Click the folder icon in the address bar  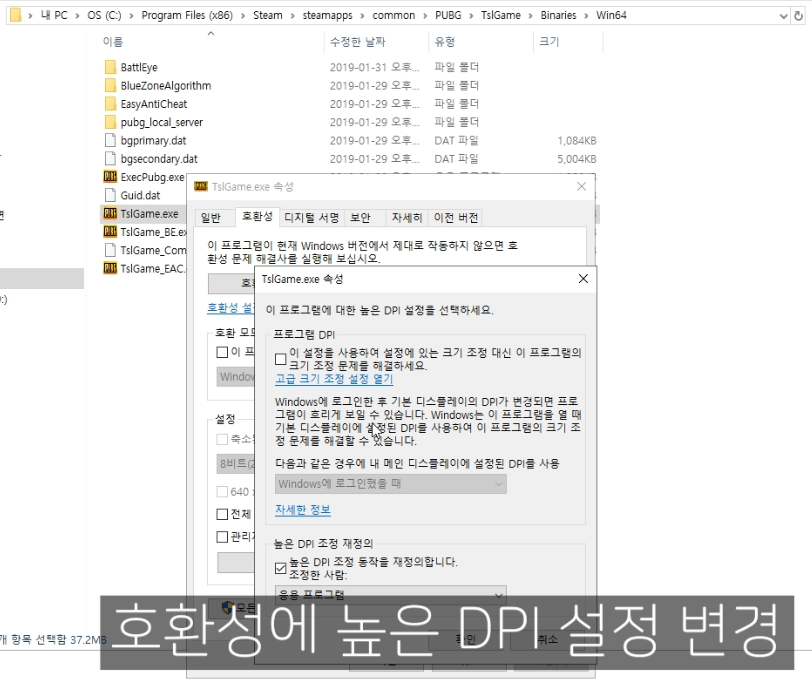16,15
